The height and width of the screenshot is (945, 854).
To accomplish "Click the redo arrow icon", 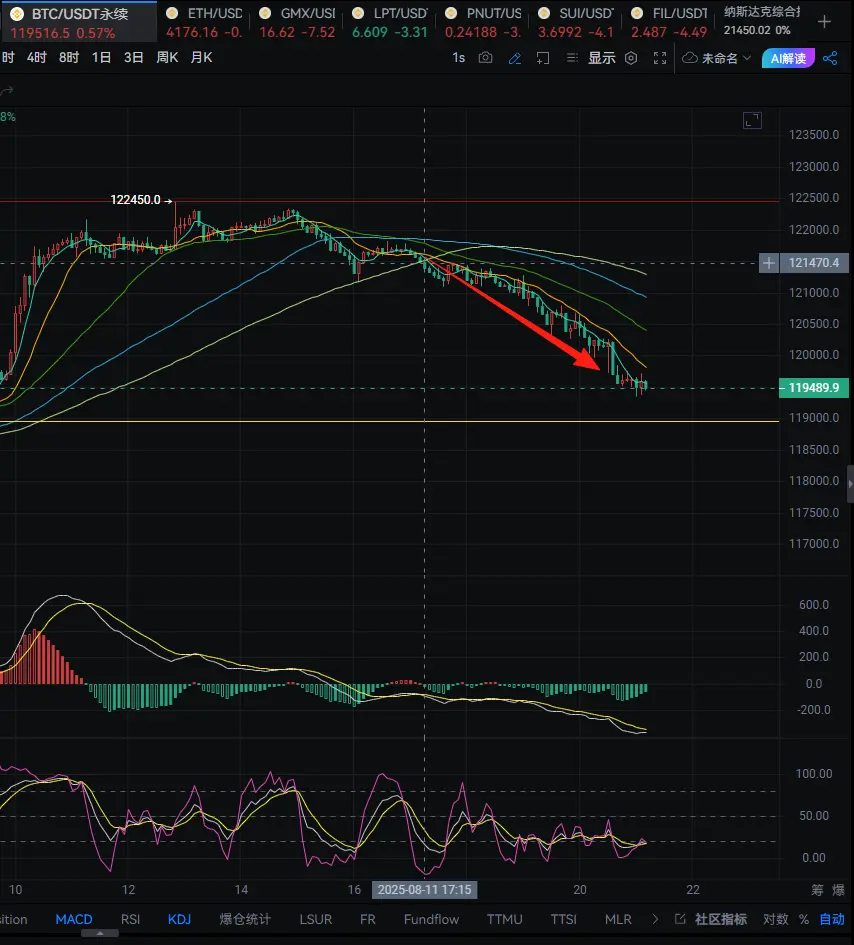I will (x=7, y=91).
